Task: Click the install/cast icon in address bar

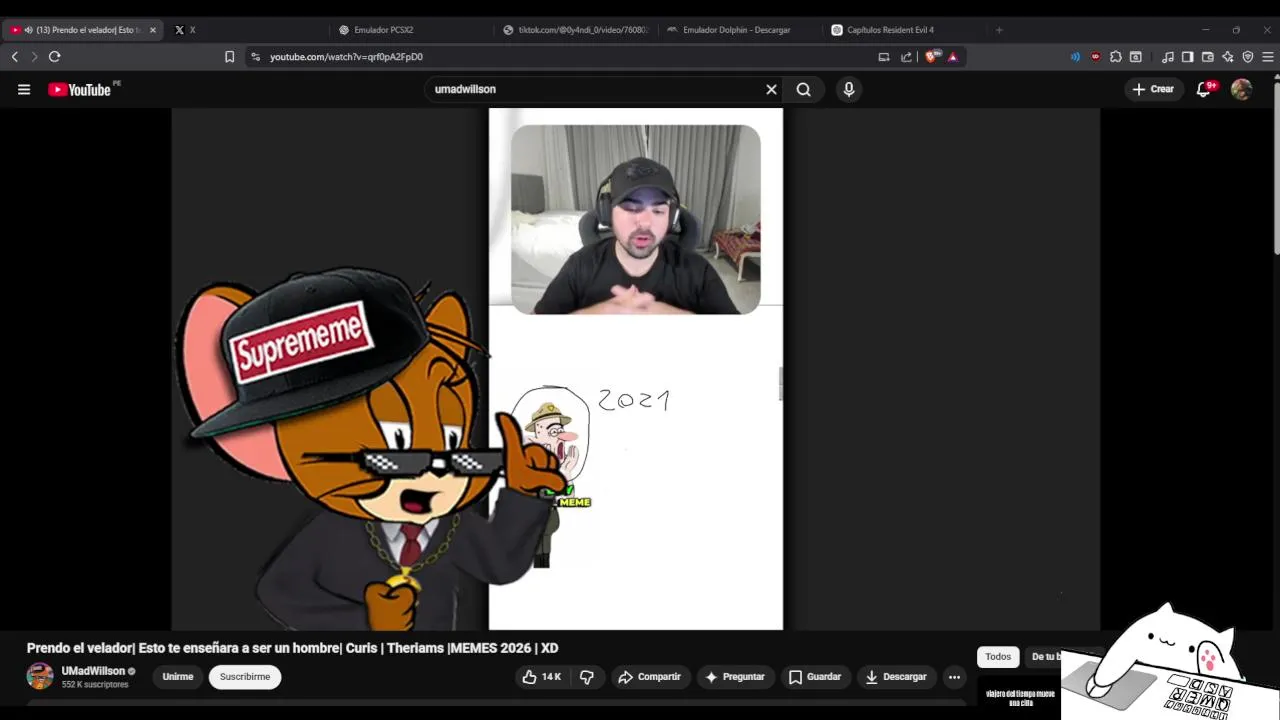Action: point(884,57)
